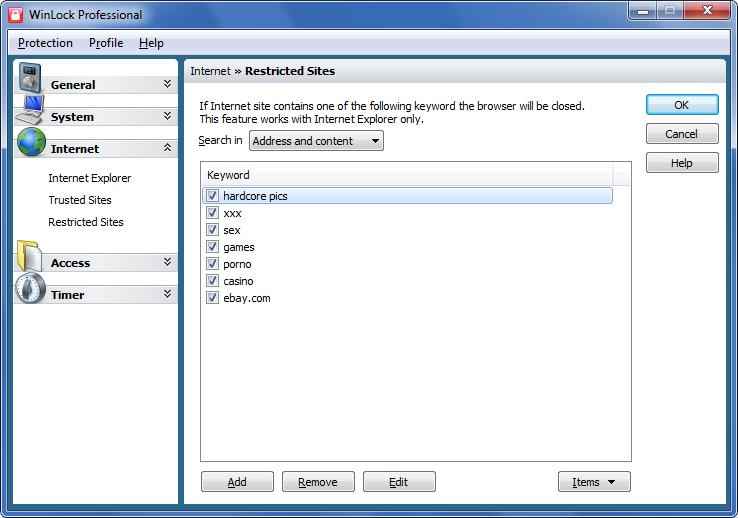738x518 pixels.
Task: Click the WinLock lock icon in title bar
Action: click(x=16, y=15)
